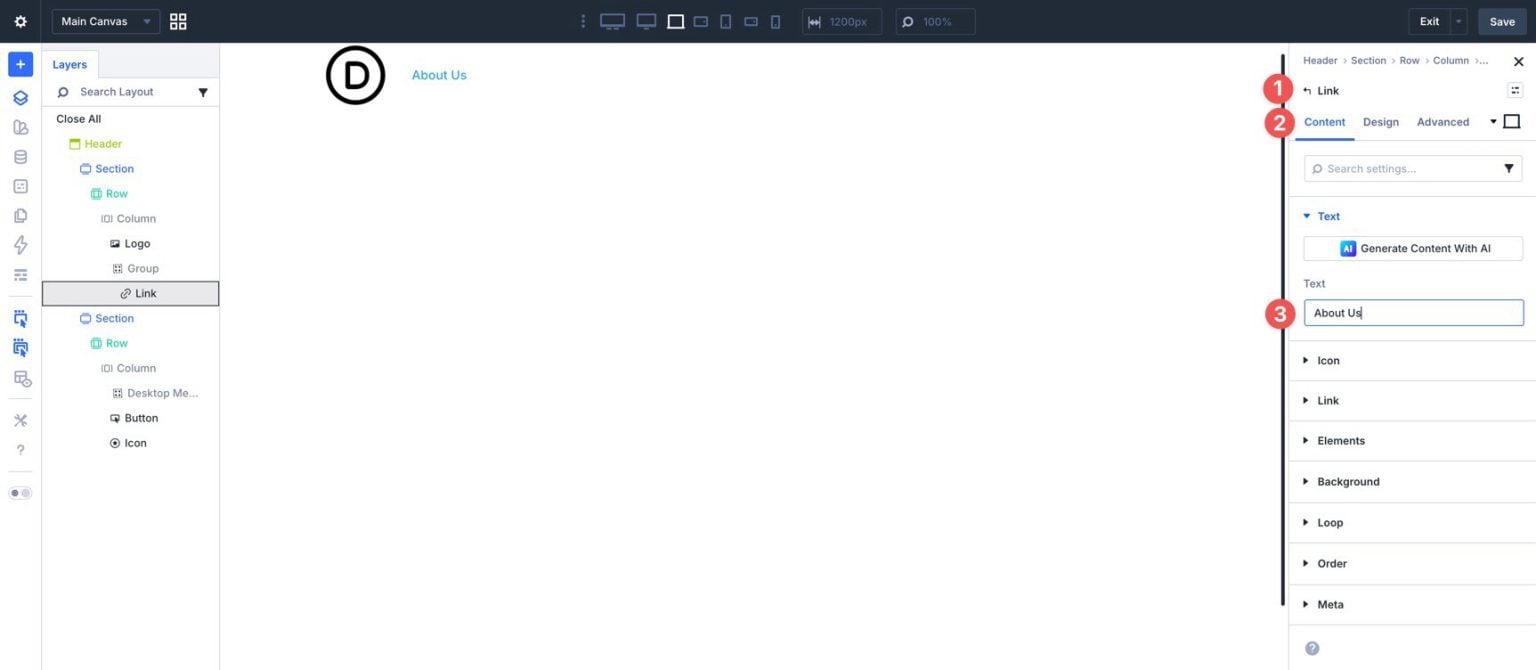Viewport: 1536px width, 670px height.
Task: Select the phone portrait view icon
Action: (775, 21)
